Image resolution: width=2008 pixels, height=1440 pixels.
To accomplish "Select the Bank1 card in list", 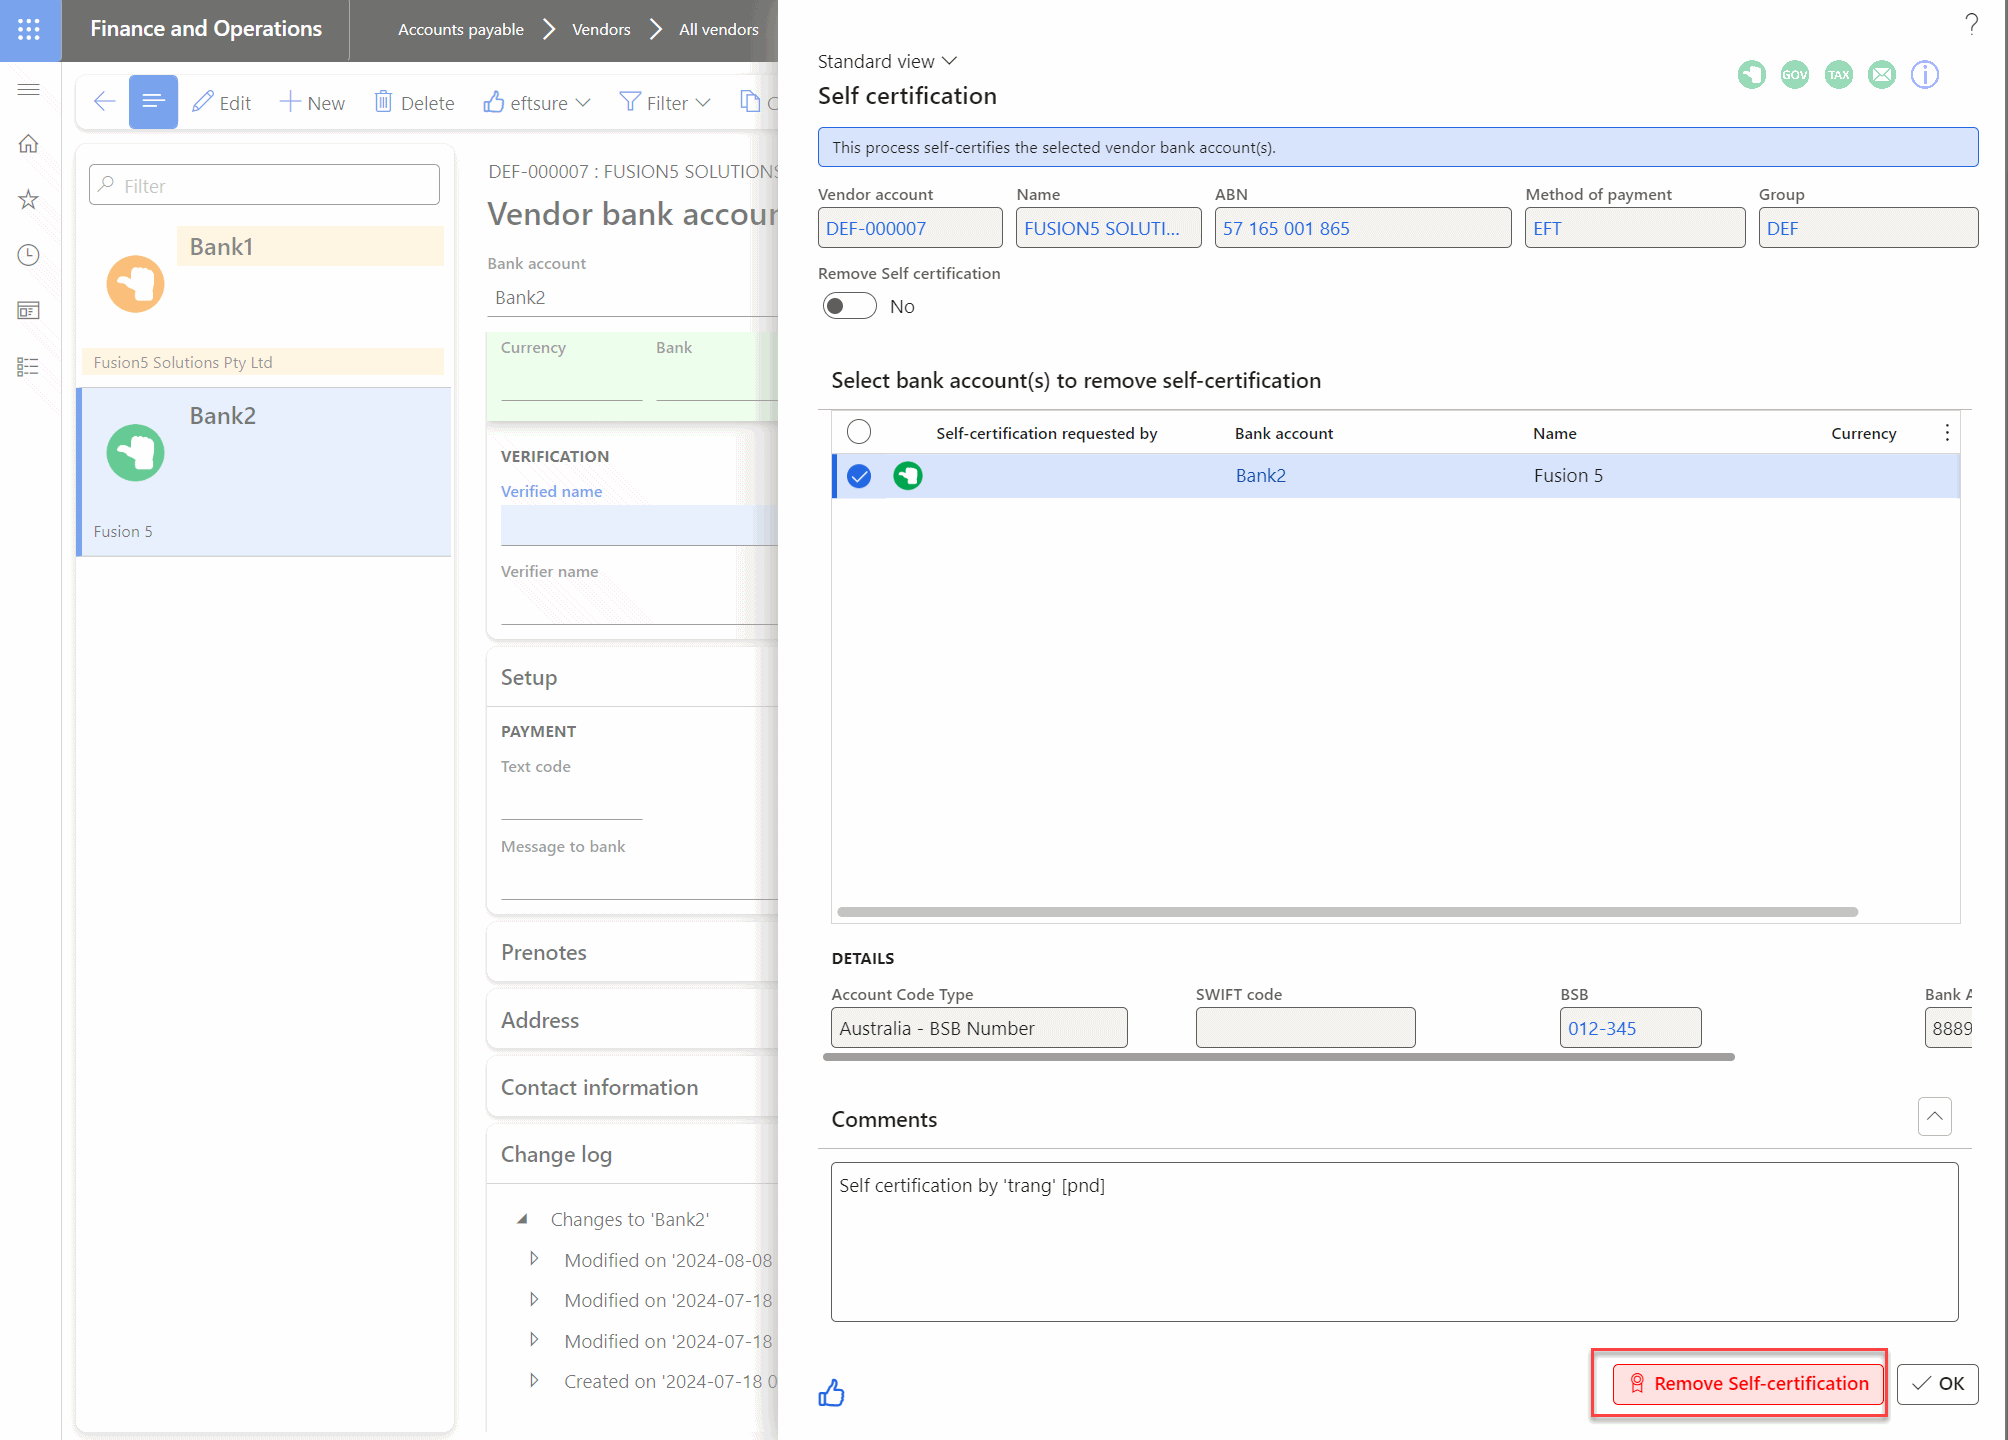I will (x=264, y=301).
